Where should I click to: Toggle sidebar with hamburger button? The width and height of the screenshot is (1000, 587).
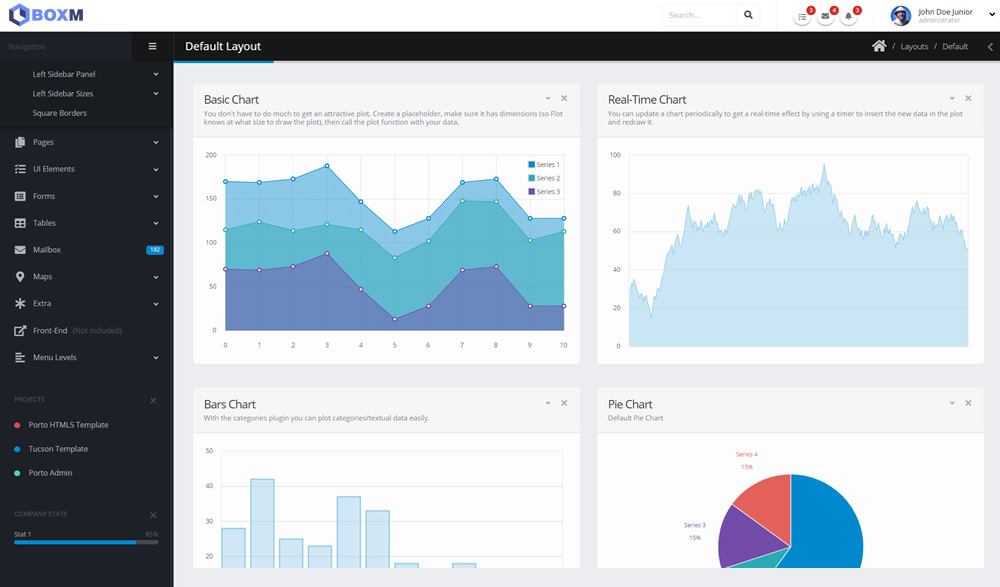[x=152, y=46]
